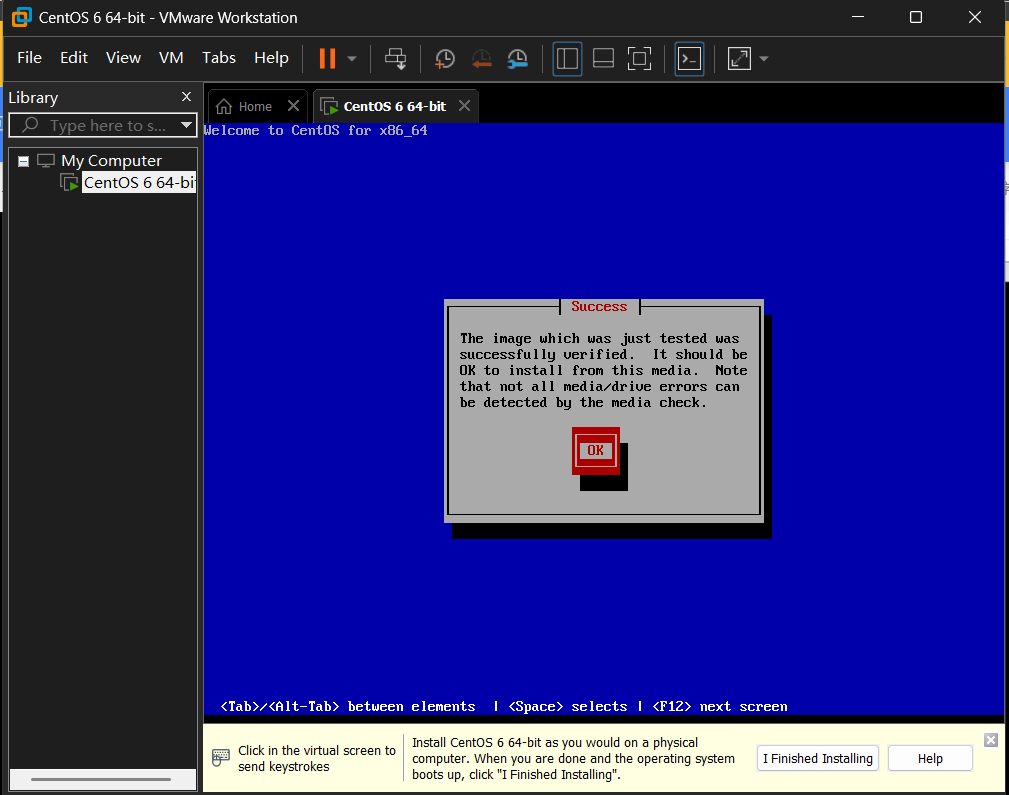Collapse the My Computer tree node
The image size is (1009, 795).
pos(23,161)
